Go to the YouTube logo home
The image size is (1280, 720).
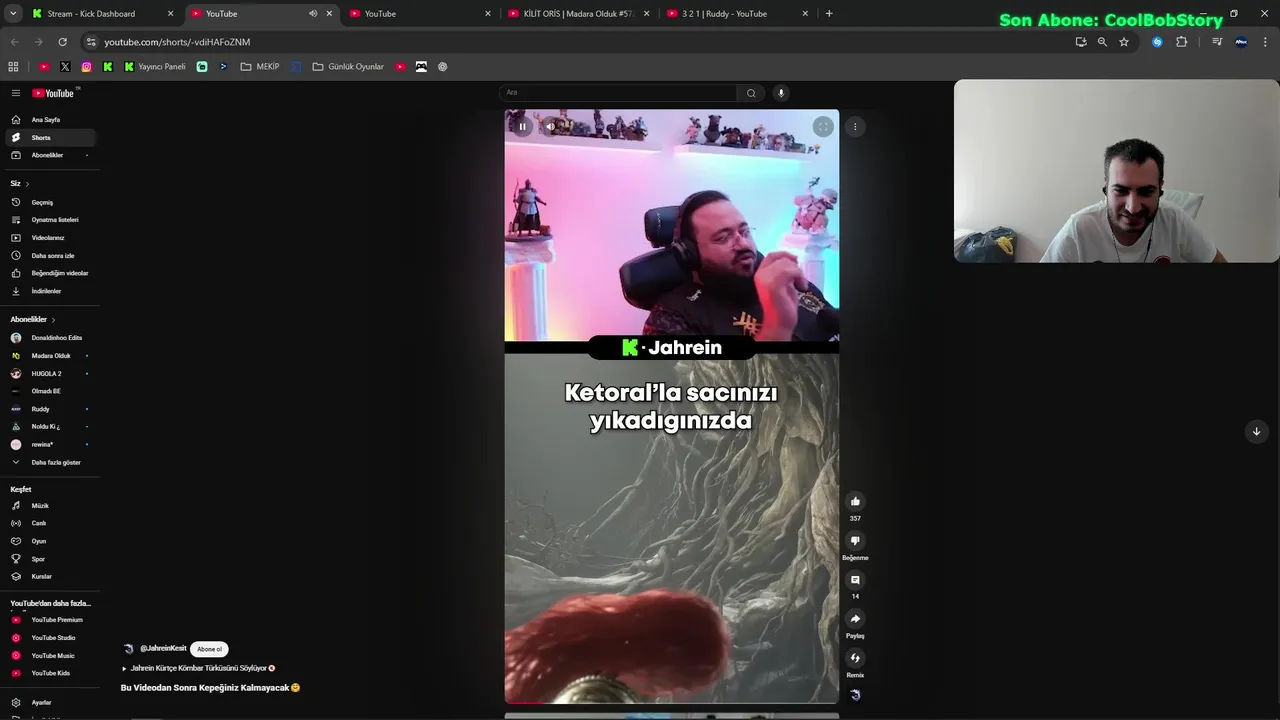[53, 93]
